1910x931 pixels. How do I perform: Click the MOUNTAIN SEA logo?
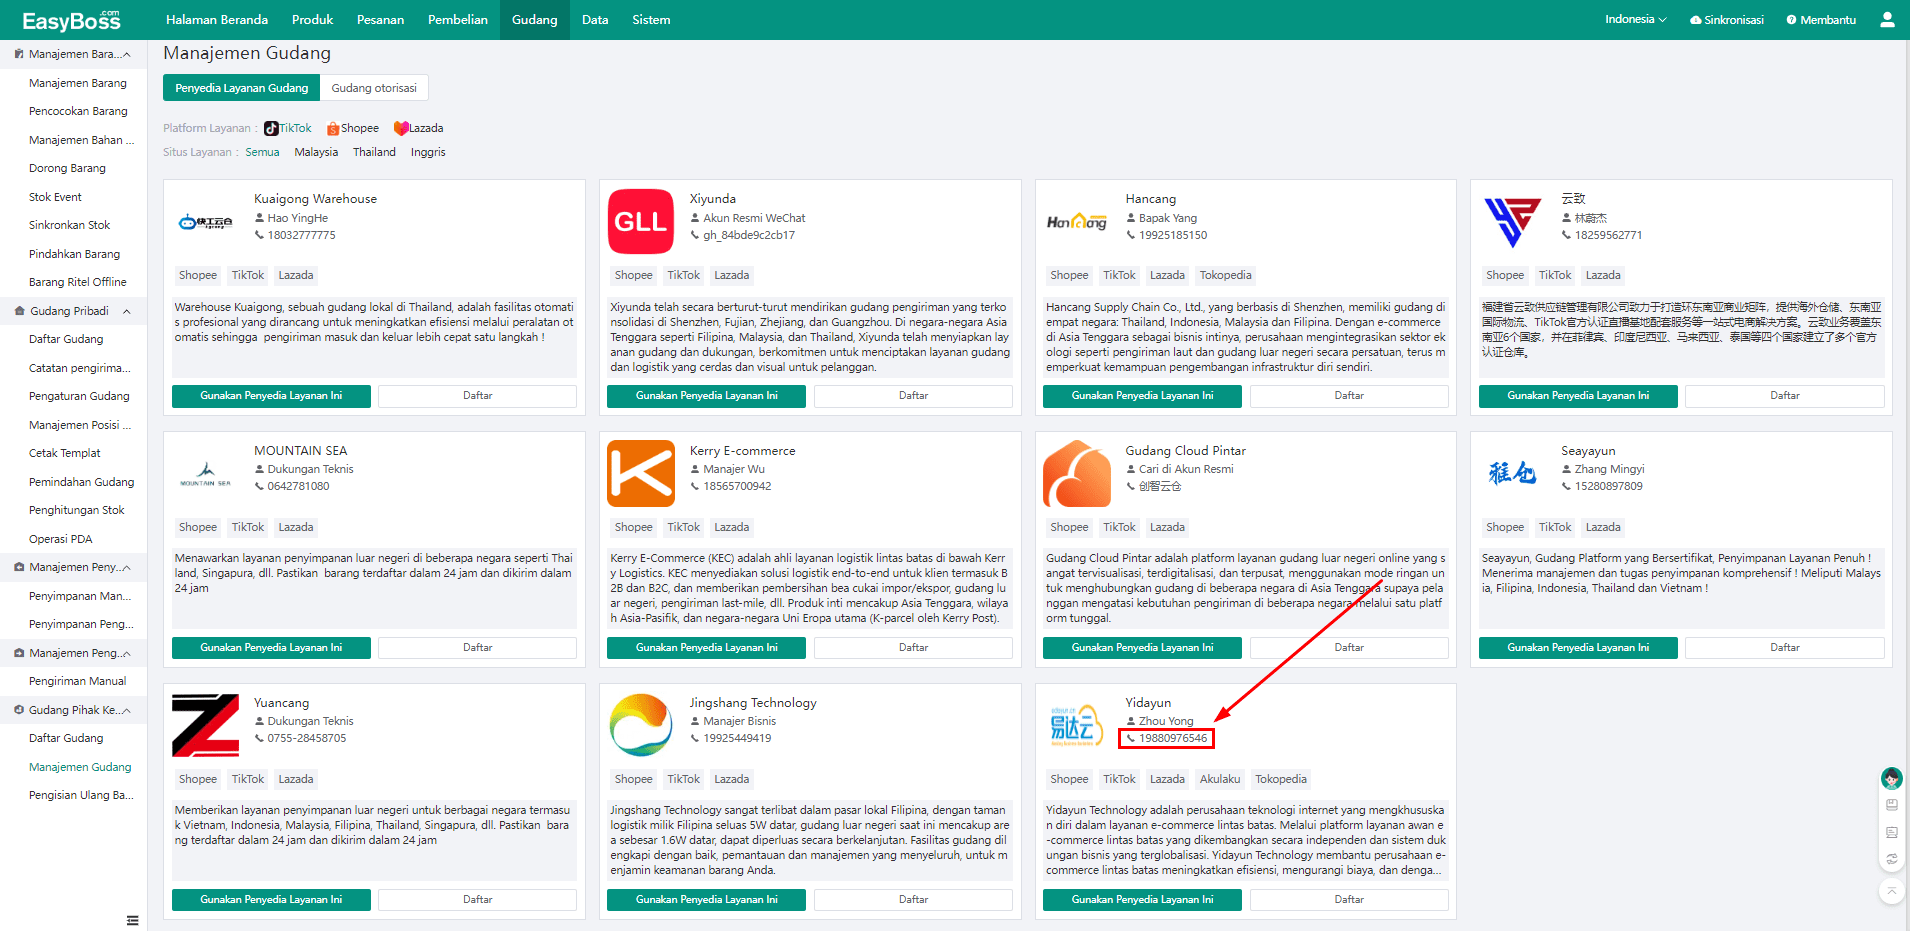click(205, 474)
